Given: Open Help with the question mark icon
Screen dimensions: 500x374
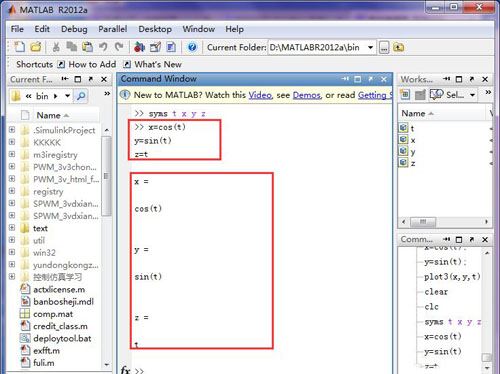Looking at the screenshot, I should 192,47.
